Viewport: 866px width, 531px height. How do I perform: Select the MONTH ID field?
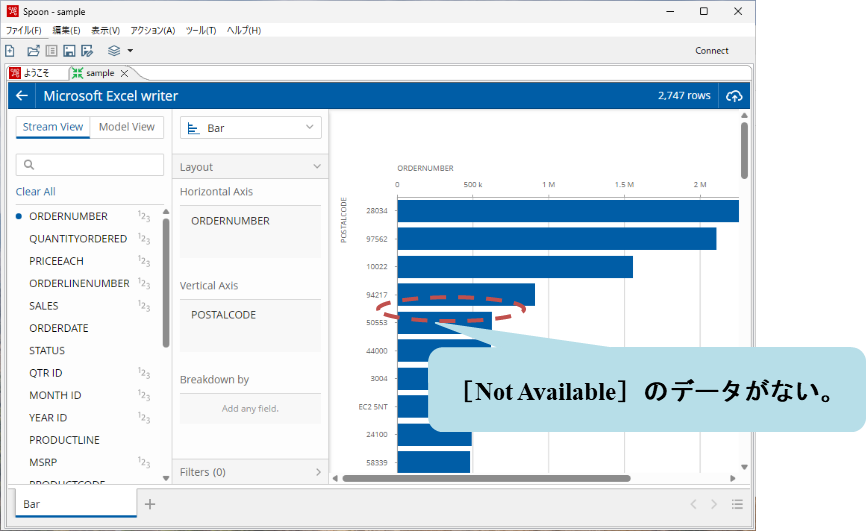(55, 396)
